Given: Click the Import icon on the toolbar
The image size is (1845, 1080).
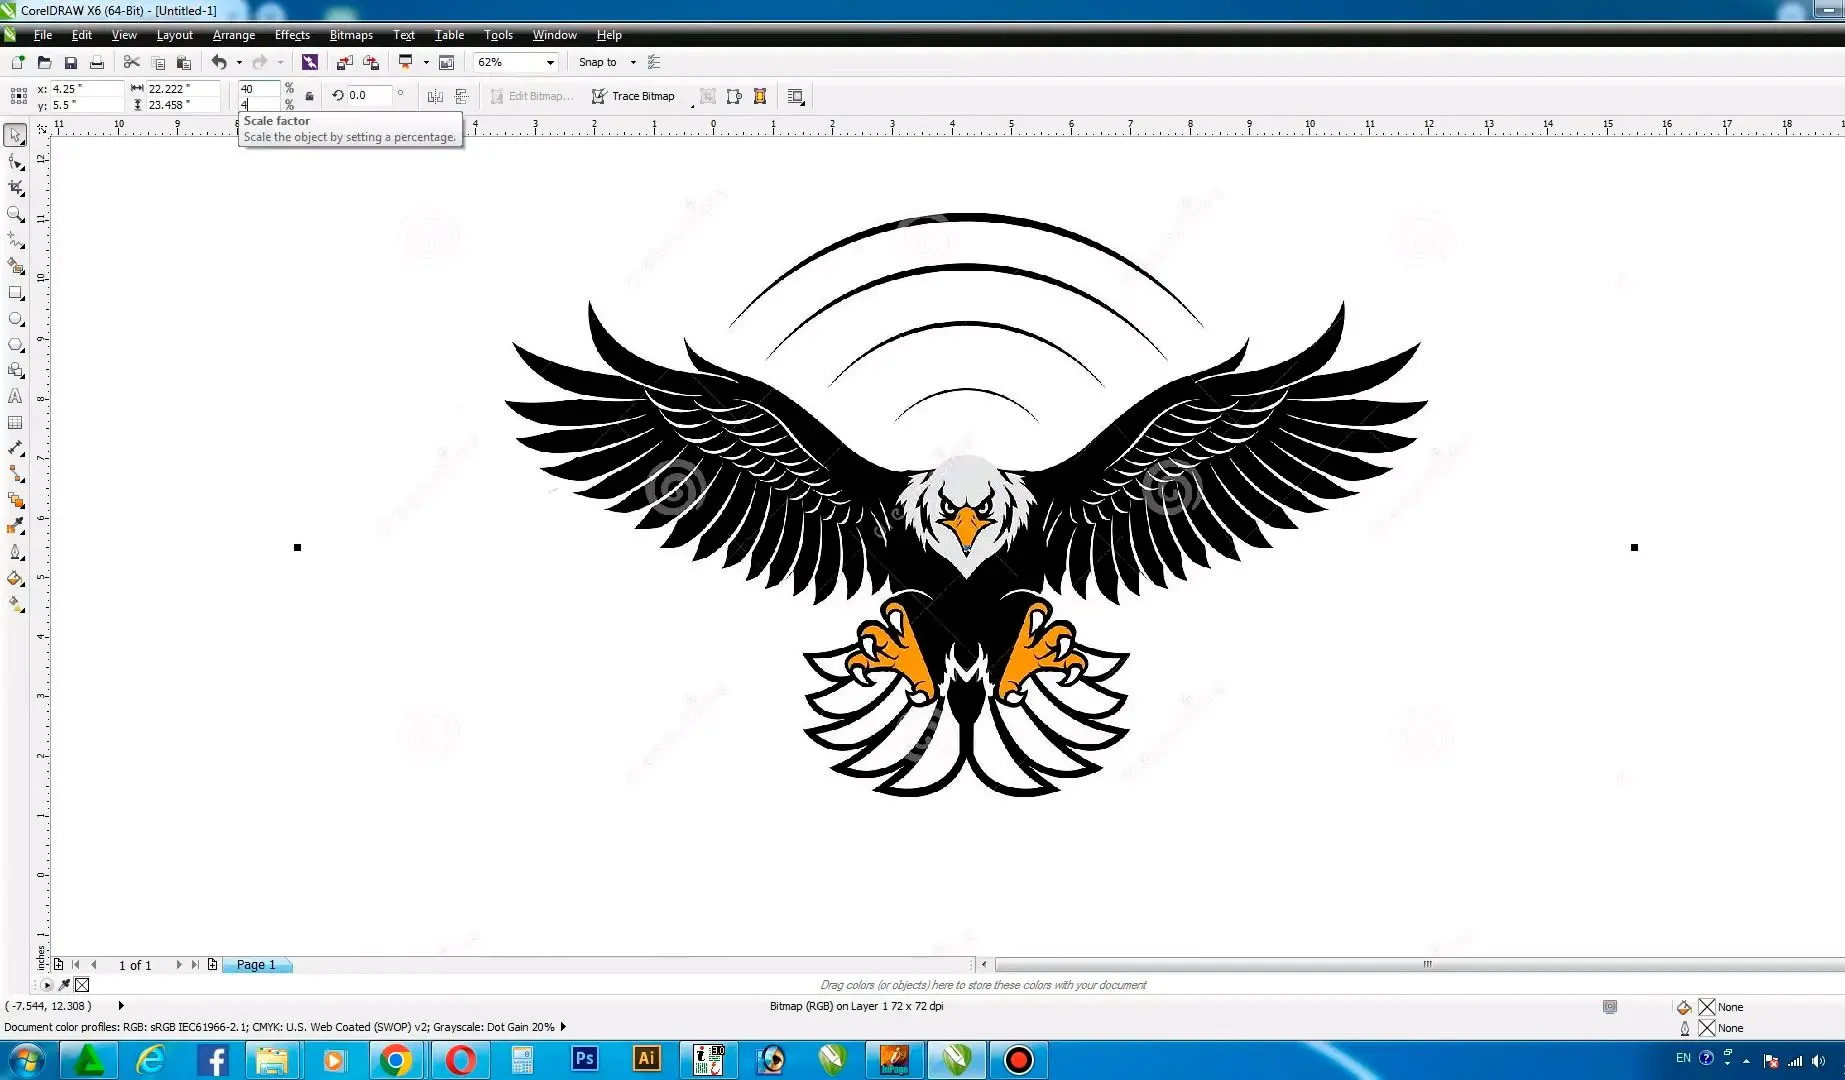Looking at the screenshot, I should point(344,62).
